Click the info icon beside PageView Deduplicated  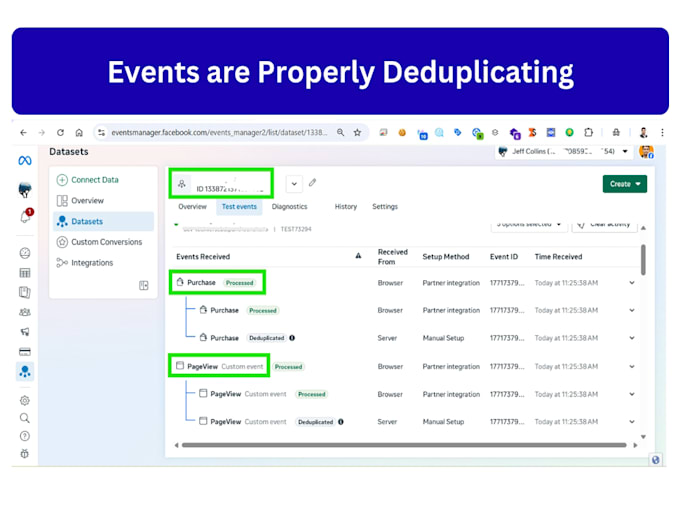(341, 422)
